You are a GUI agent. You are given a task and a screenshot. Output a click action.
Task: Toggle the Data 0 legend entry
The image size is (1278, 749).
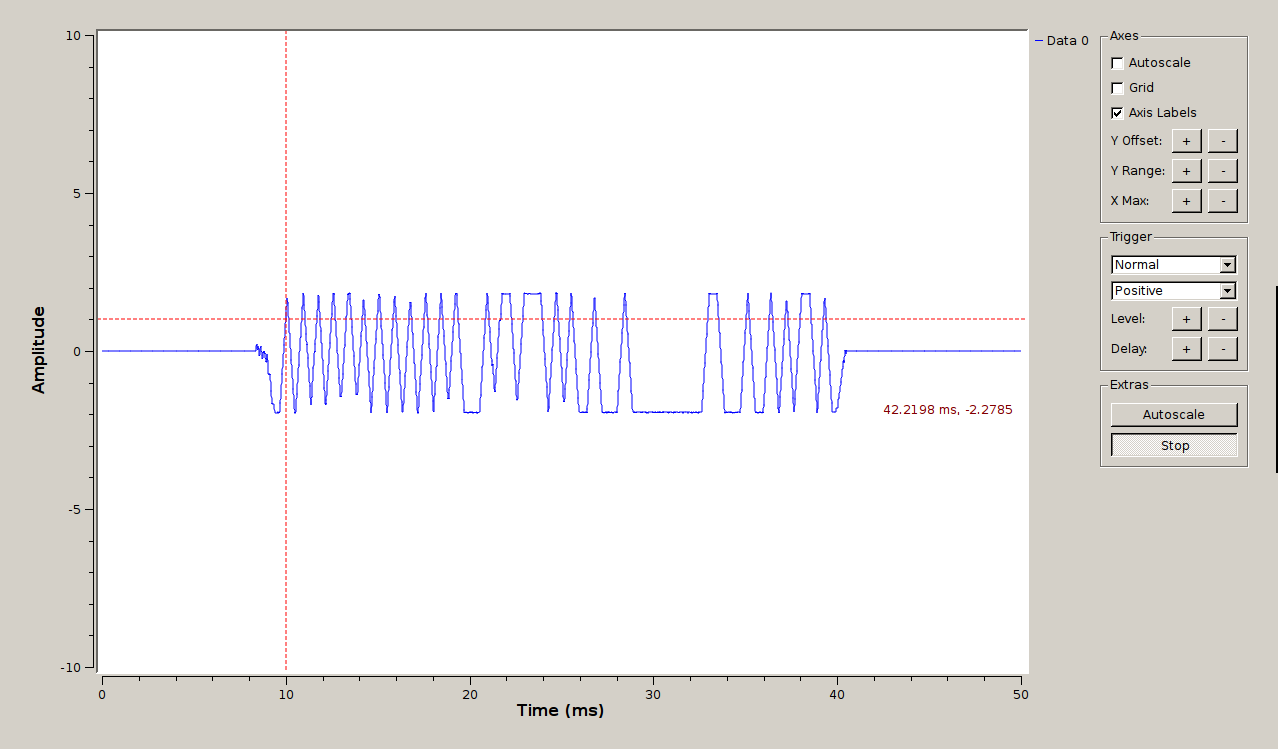[1061, 41]
